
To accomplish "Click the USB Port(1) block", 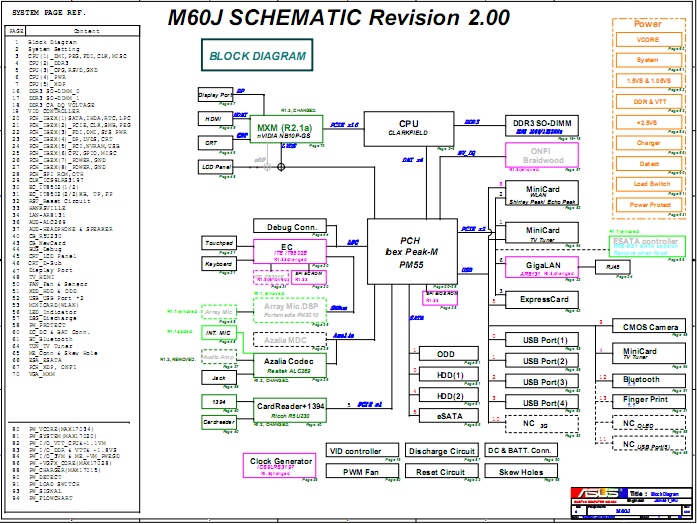I will pyautogui.click(x=542, y=340).
